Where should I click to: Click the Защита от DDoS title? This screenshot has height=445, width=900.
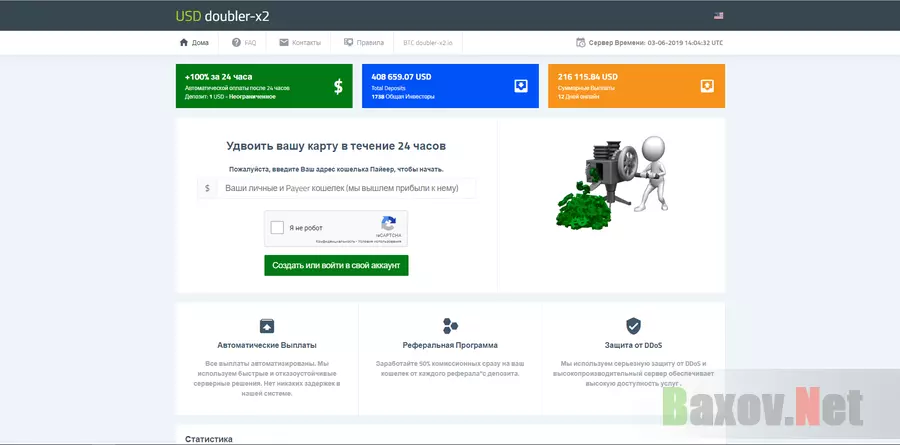click(634, 345)
